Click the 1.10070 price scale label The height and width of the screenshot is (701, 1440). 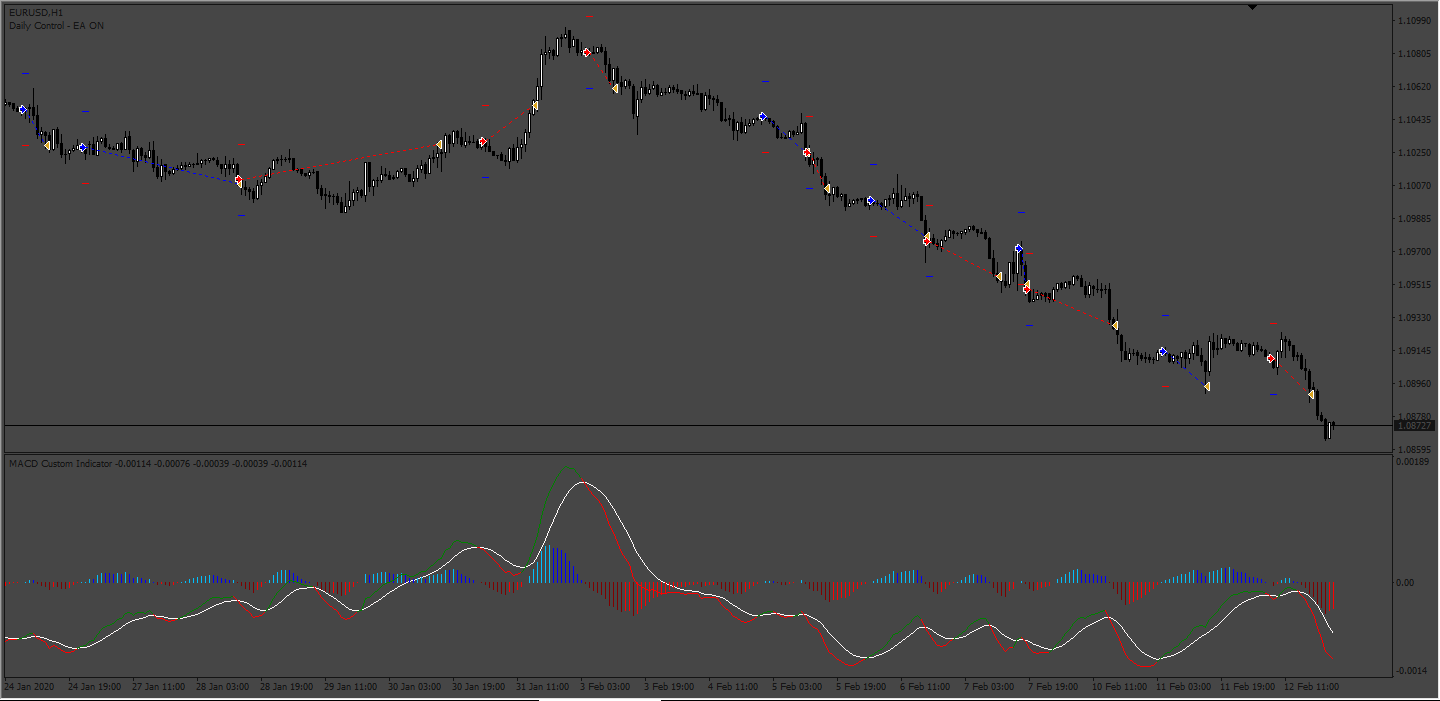[x=1414, y=186]
